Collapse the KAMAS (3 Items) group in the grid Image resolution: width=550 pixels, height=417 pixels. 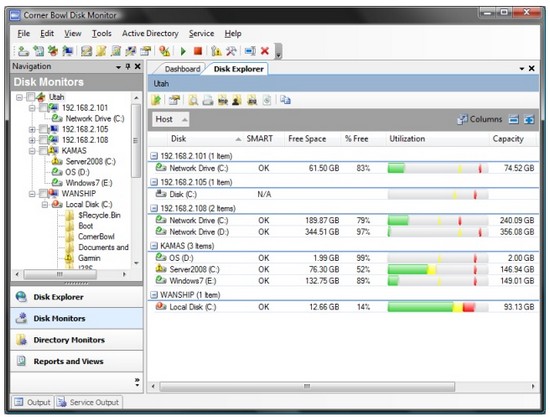tap(154, 246)
